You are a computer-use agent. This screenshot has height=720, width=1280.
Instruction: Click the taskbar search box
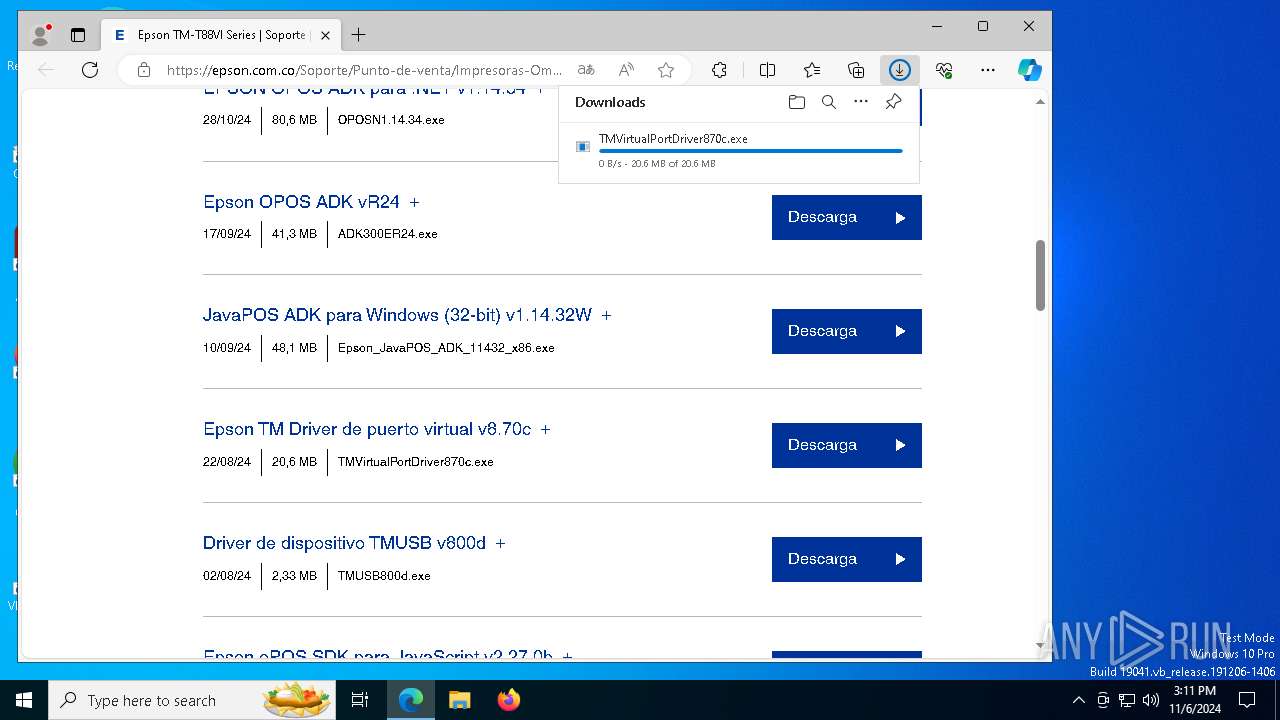(193, 700)
